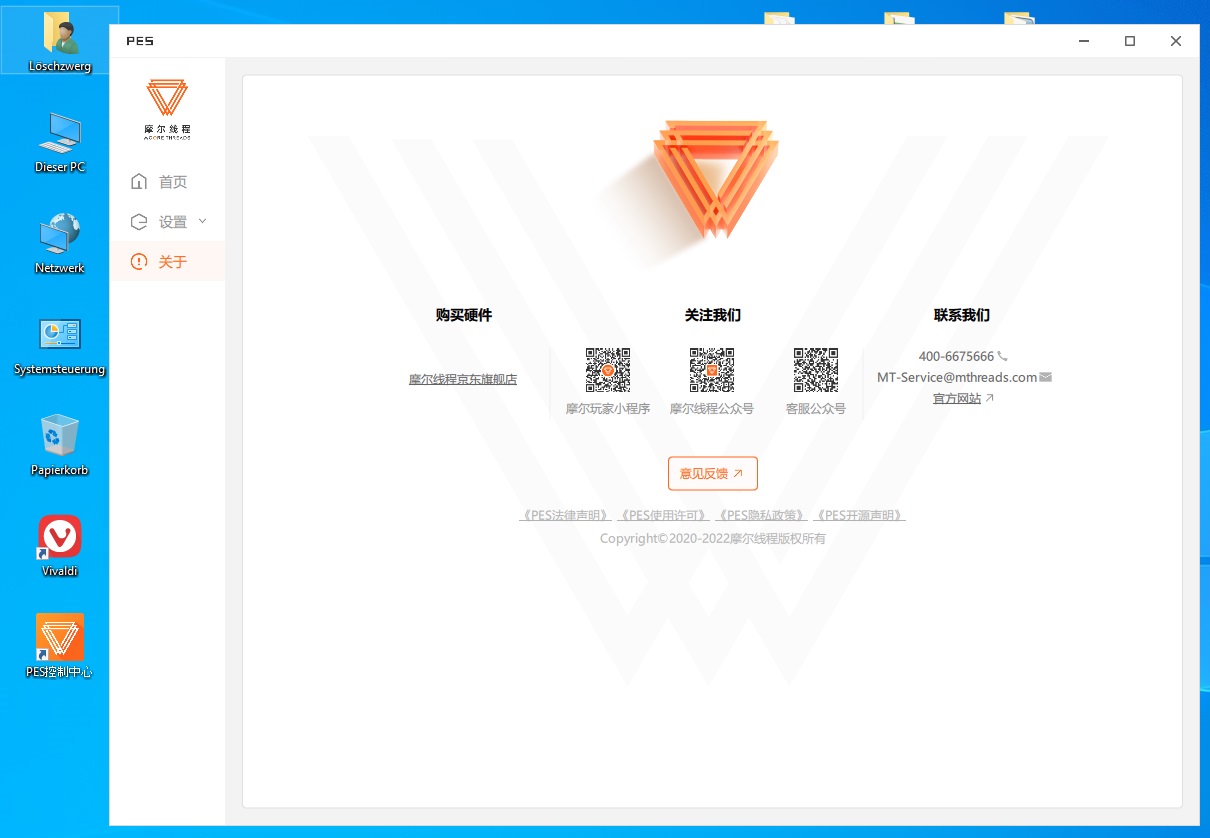Click the large orange triangle logo

click(x=714, y=178)
